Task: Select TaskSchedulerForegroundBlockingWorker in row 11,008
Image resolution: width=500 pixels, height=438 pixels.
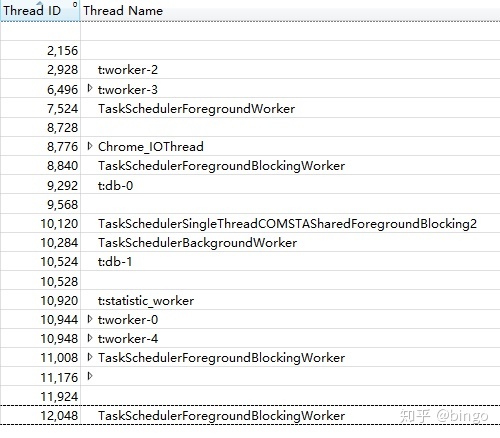Action: tap(221, 358)
